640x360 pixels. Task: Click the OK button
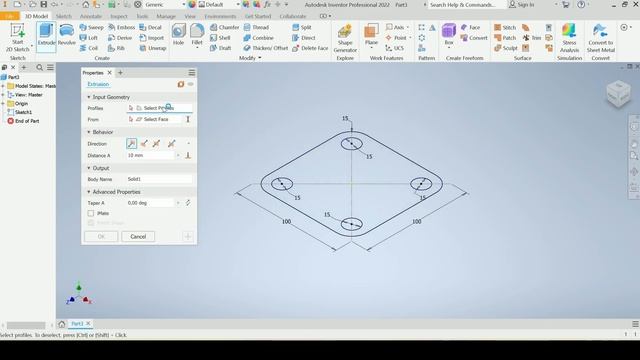[x=101, y=236]
